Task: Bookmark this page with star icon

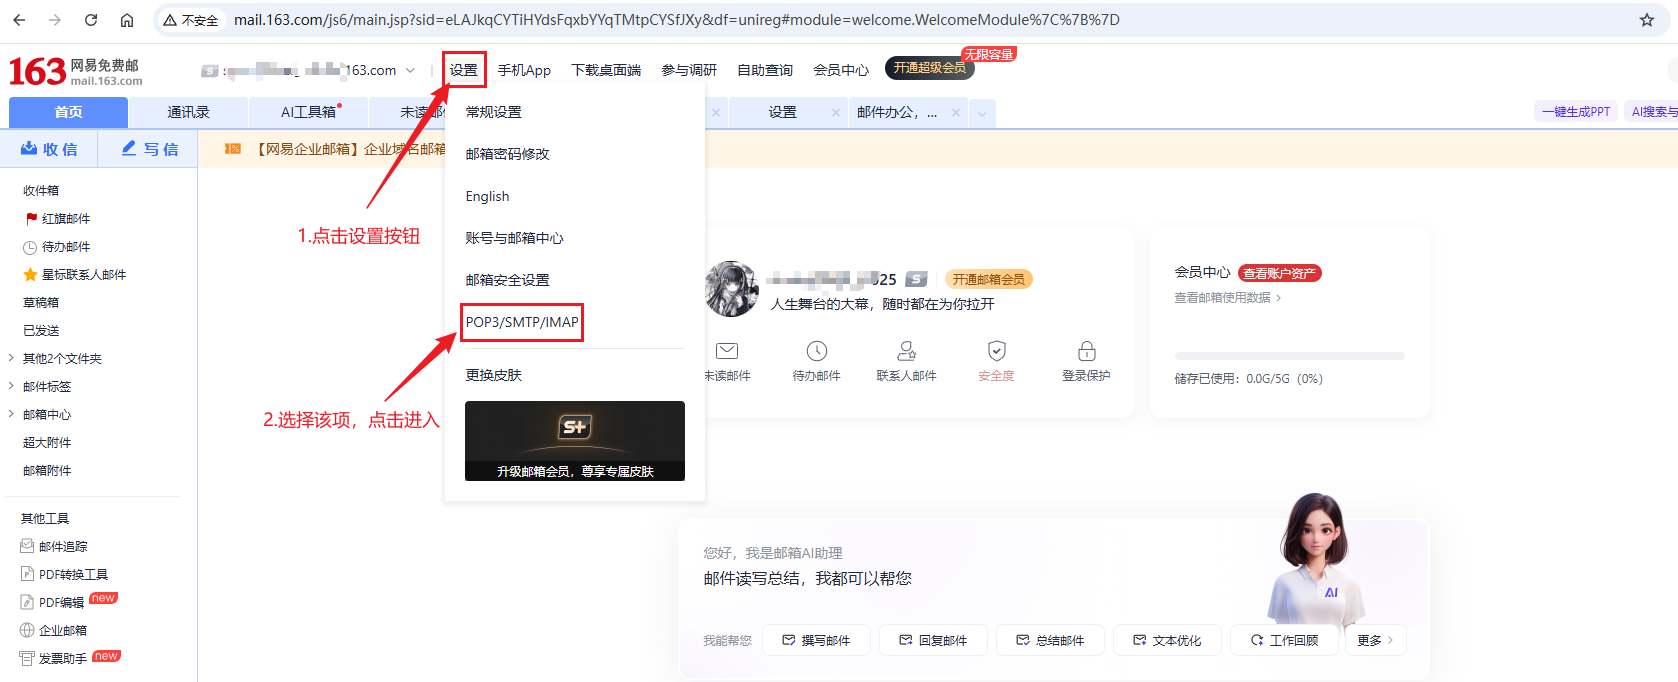Action: [x=1647, y=20]
